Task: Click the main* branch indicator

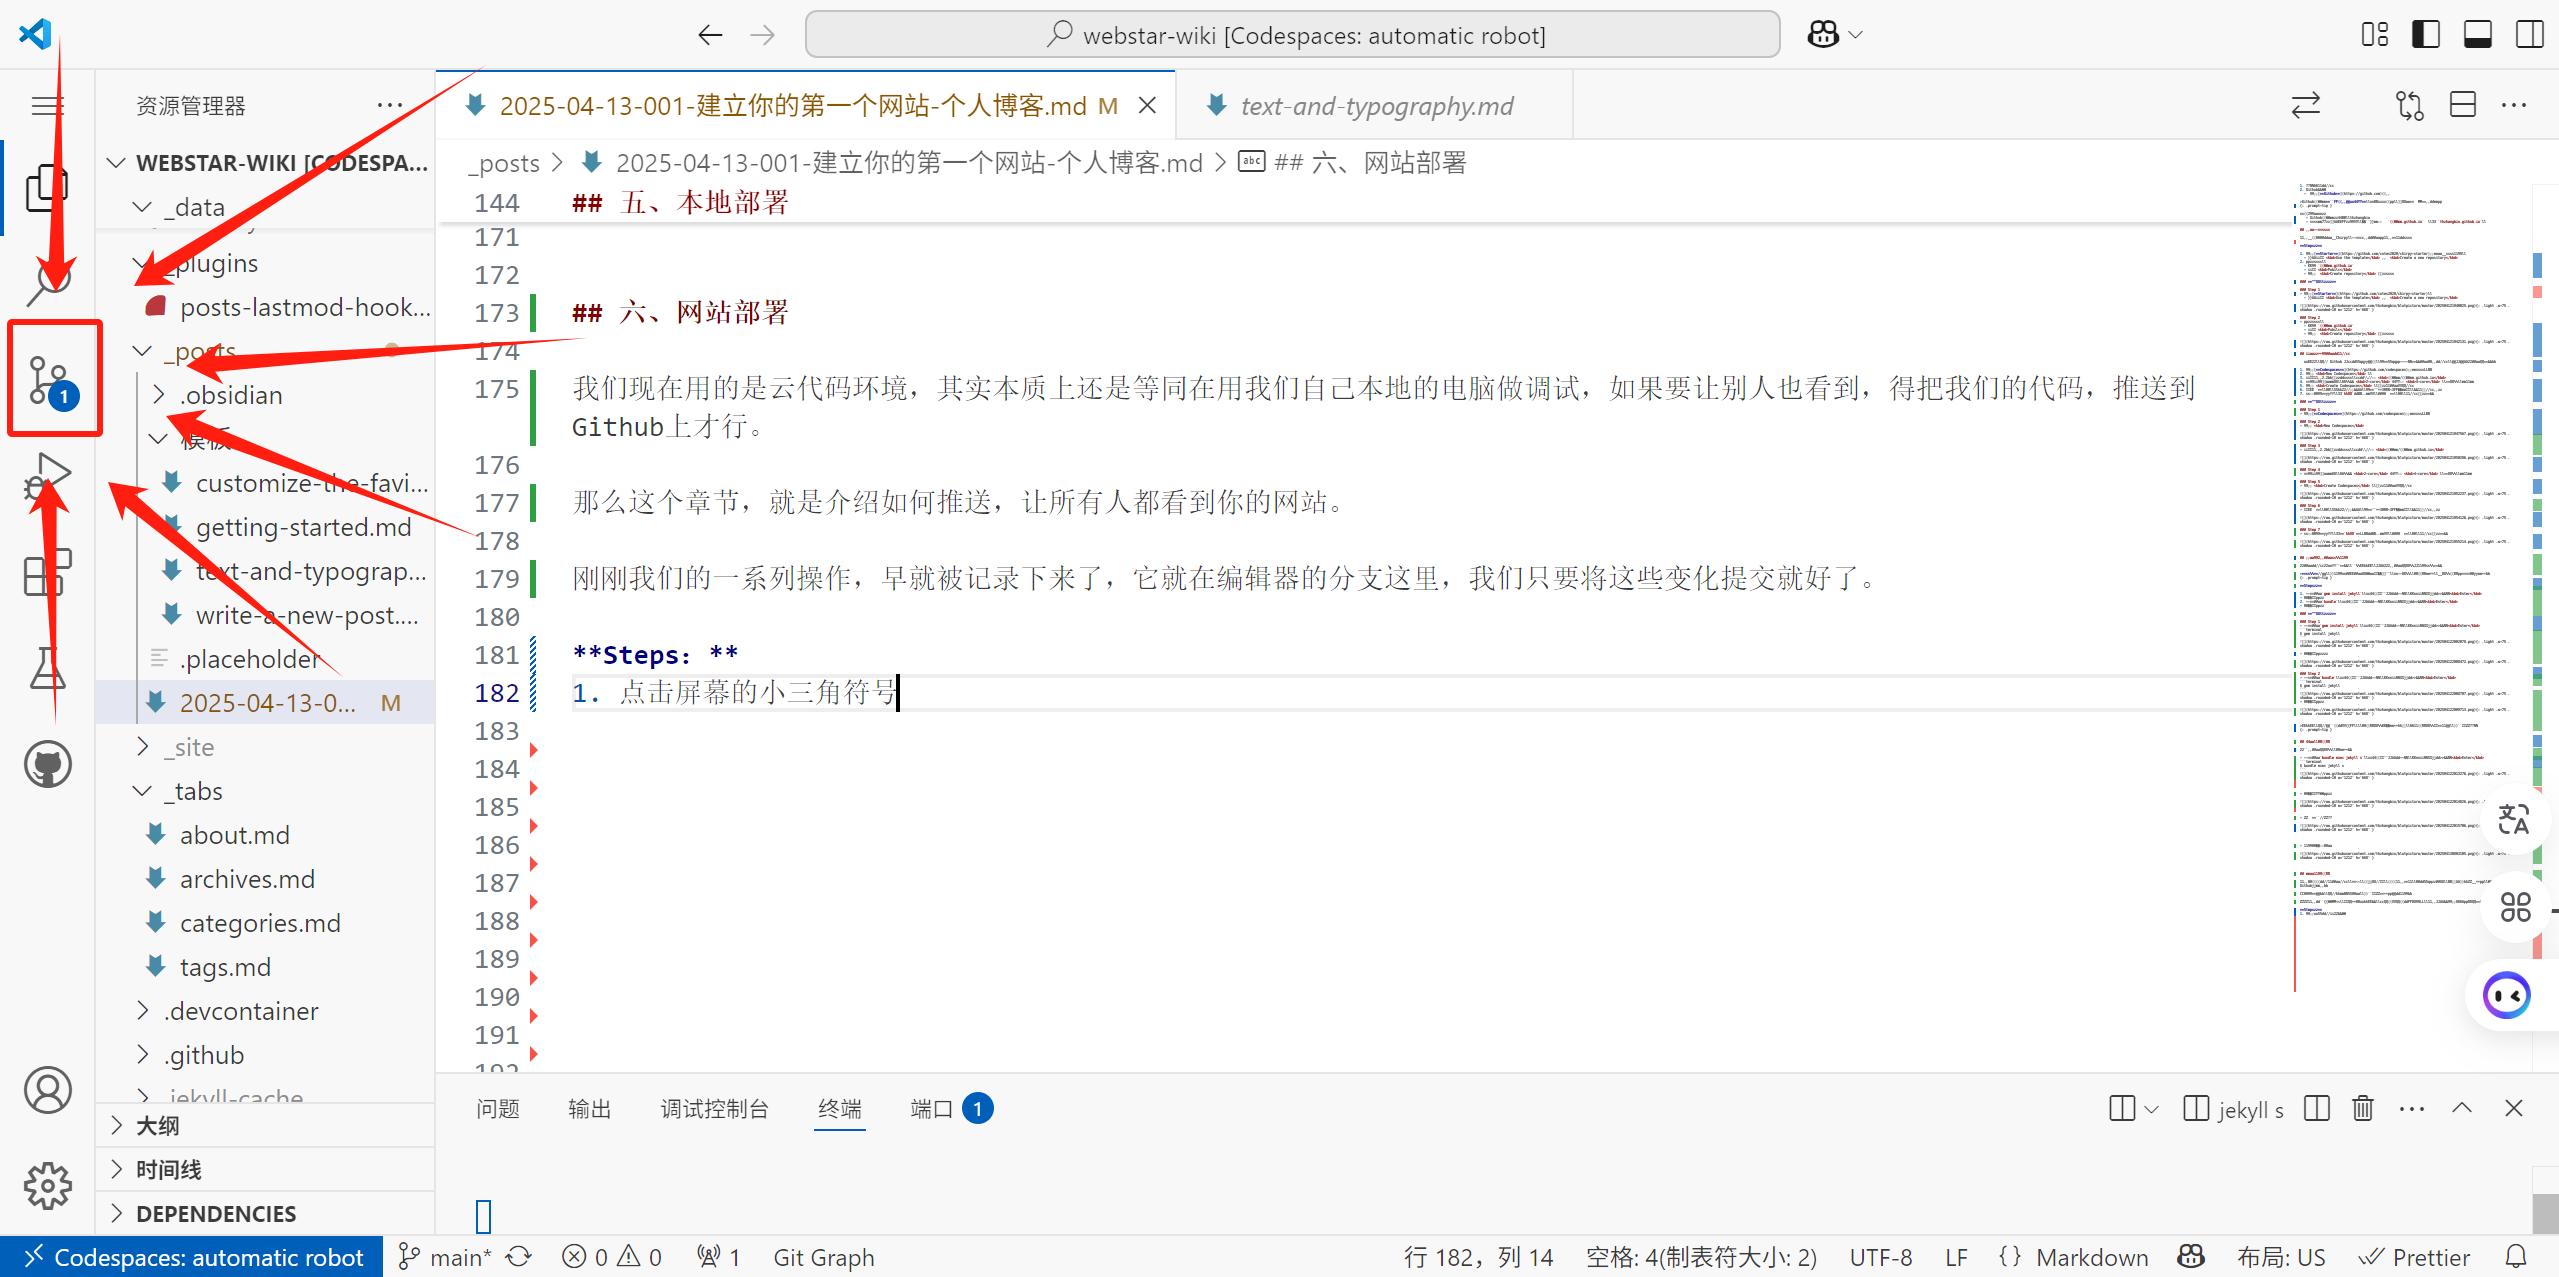Action: (447, 1257)
